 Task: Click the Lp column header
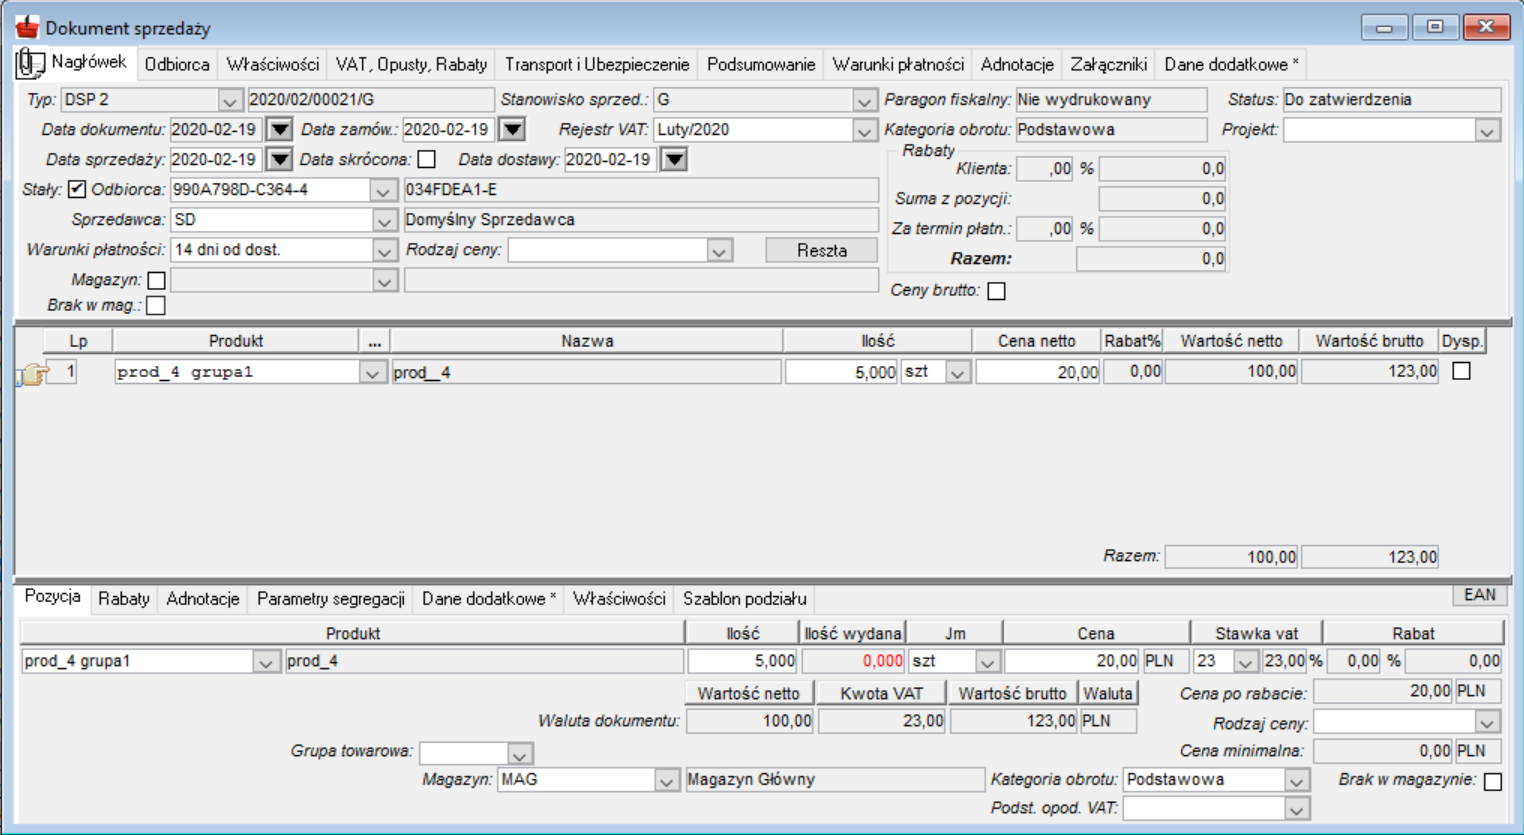(x=79, y=341)
